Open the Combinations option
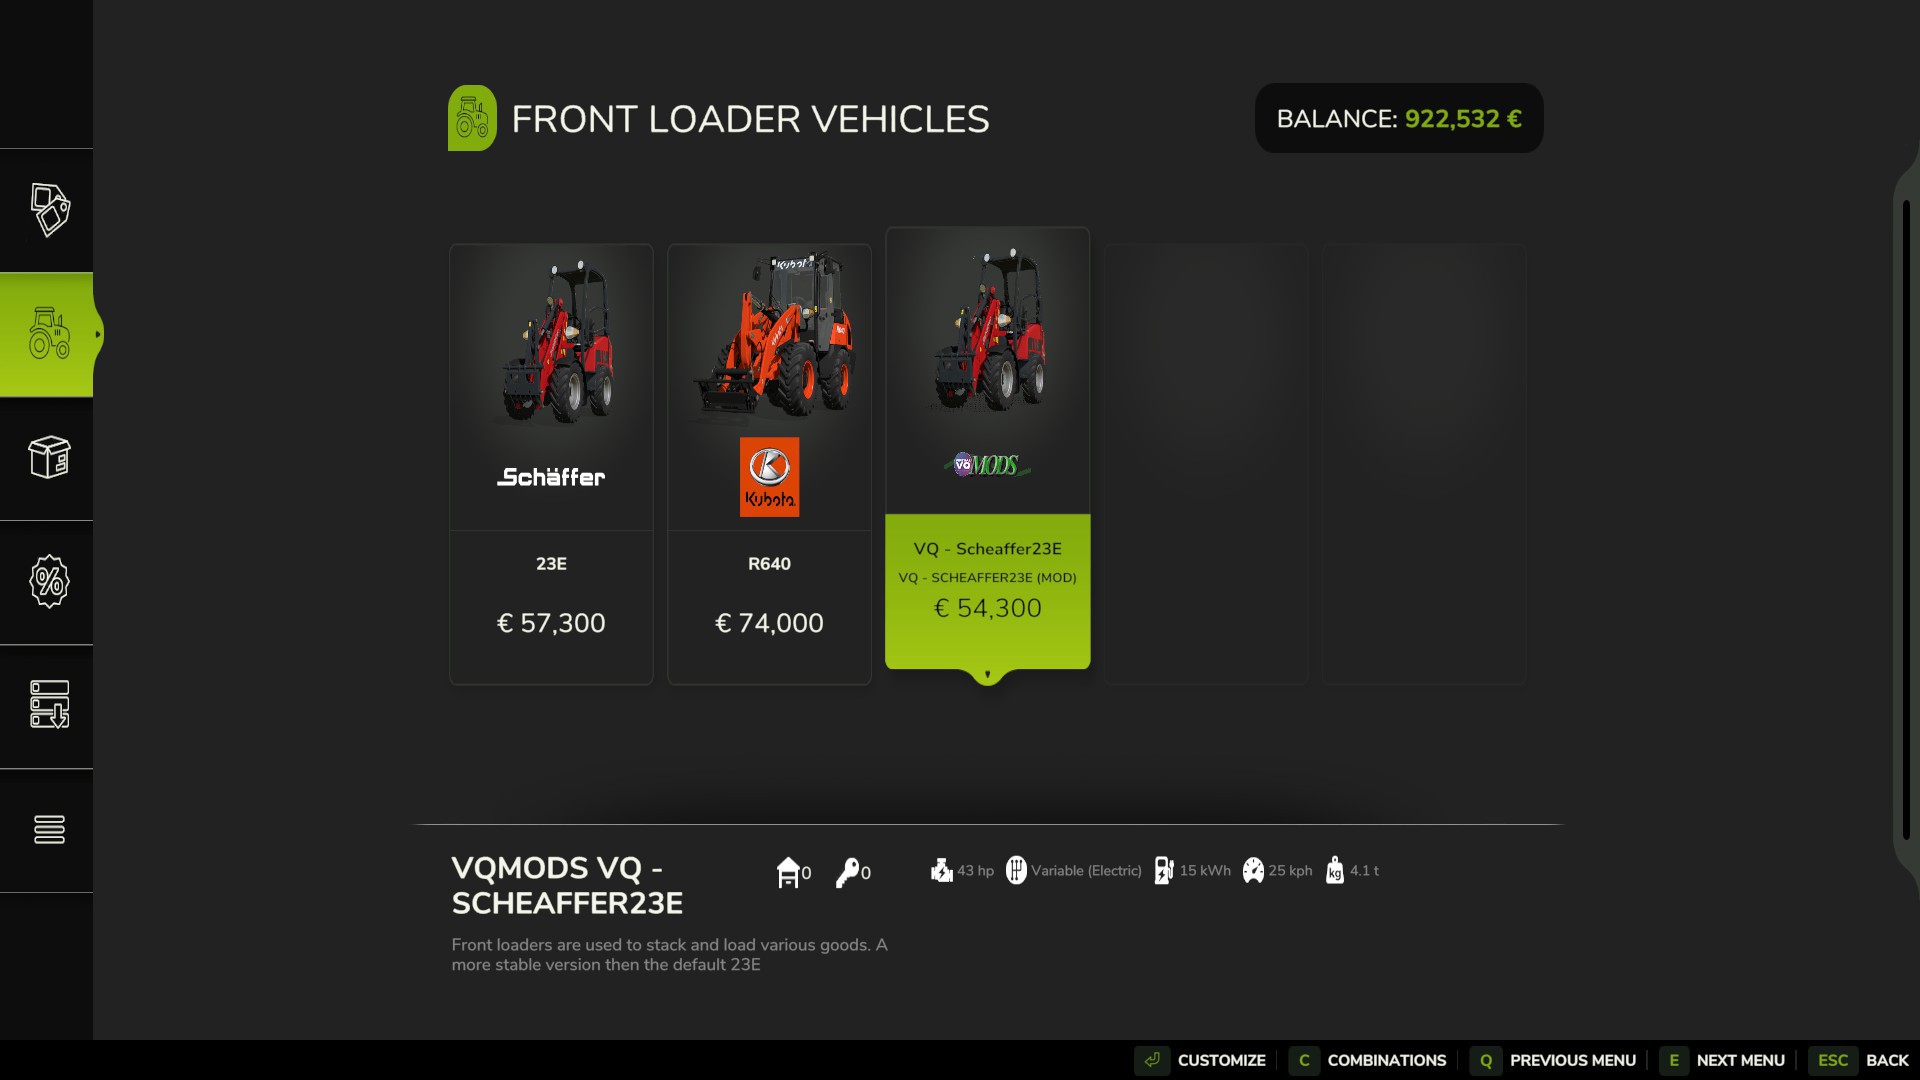The width and height of the screenshot is (1920, 1080). 1368,1060
